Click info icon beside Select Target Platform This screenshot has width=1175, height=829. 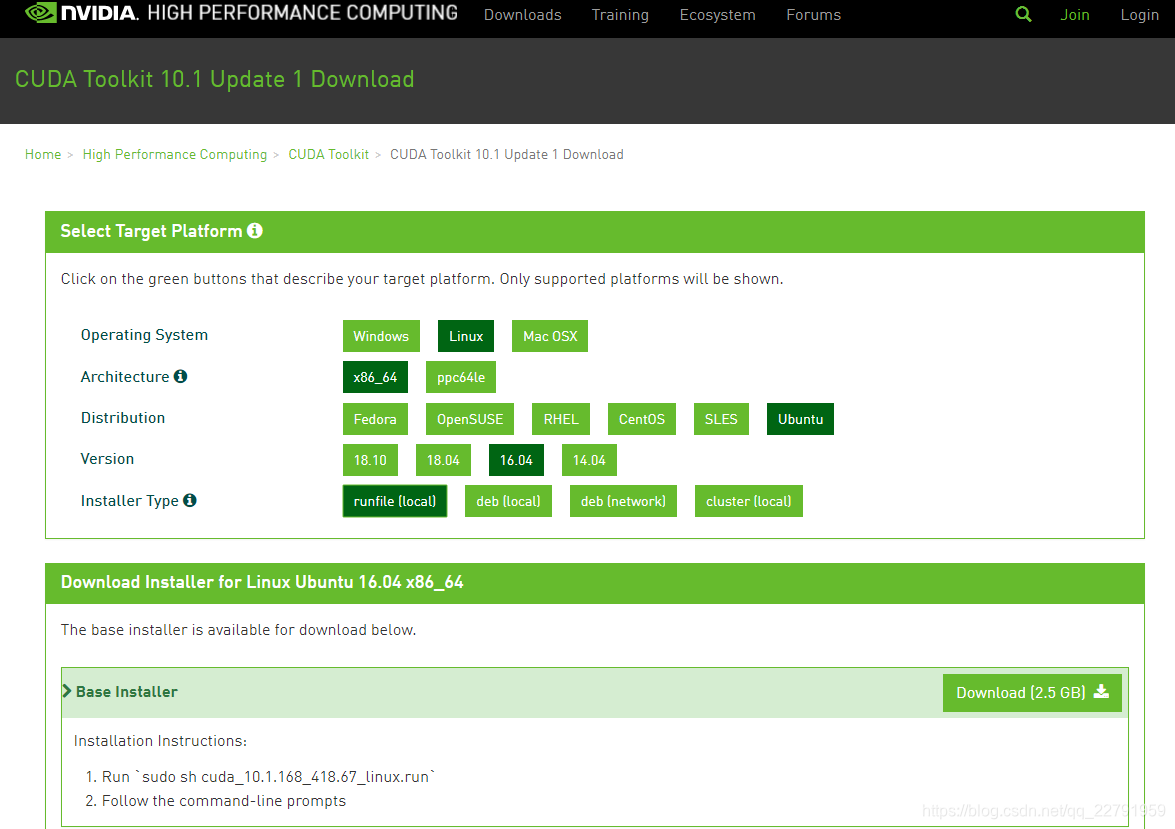255,231
